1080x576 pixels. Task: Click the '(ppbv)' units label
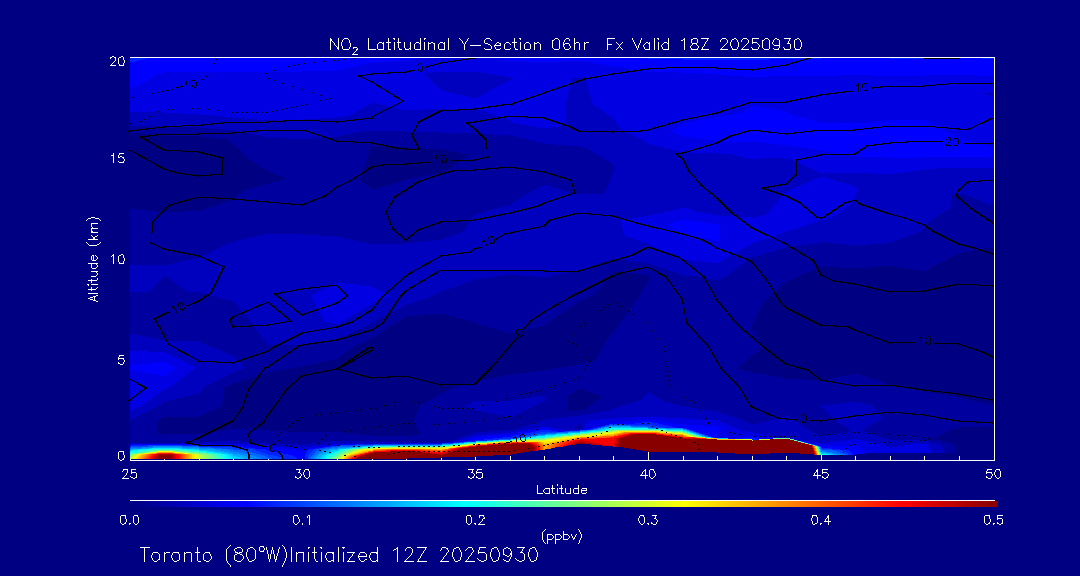pyautogui.click(x=561, y=536)
